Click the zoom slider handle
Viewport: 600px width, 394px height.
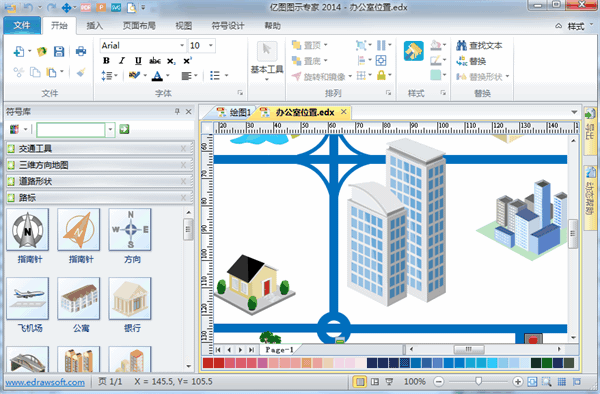point(478,381)
